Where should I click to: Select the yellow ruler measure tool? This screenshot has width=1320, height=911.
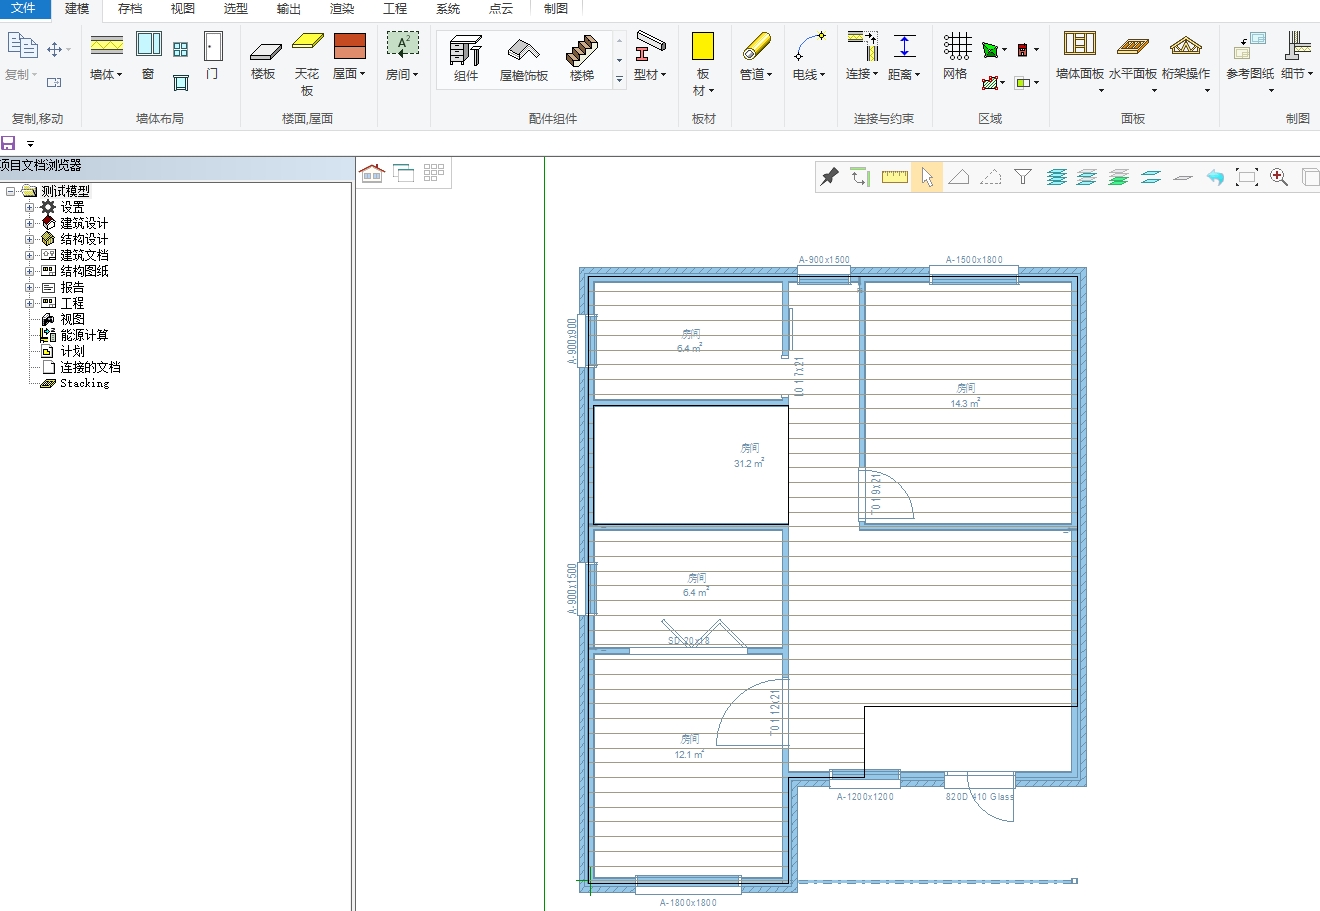click(x=894, y=177)
